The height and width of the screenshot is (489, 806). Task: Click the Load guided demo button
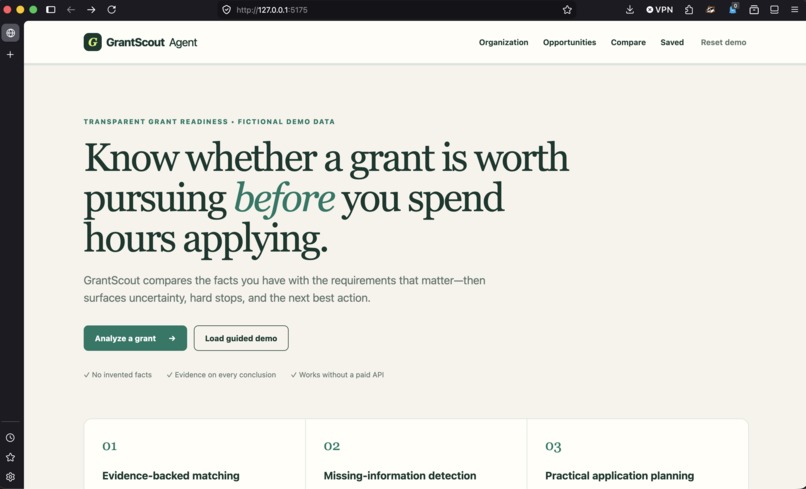(x=241, y=338)
